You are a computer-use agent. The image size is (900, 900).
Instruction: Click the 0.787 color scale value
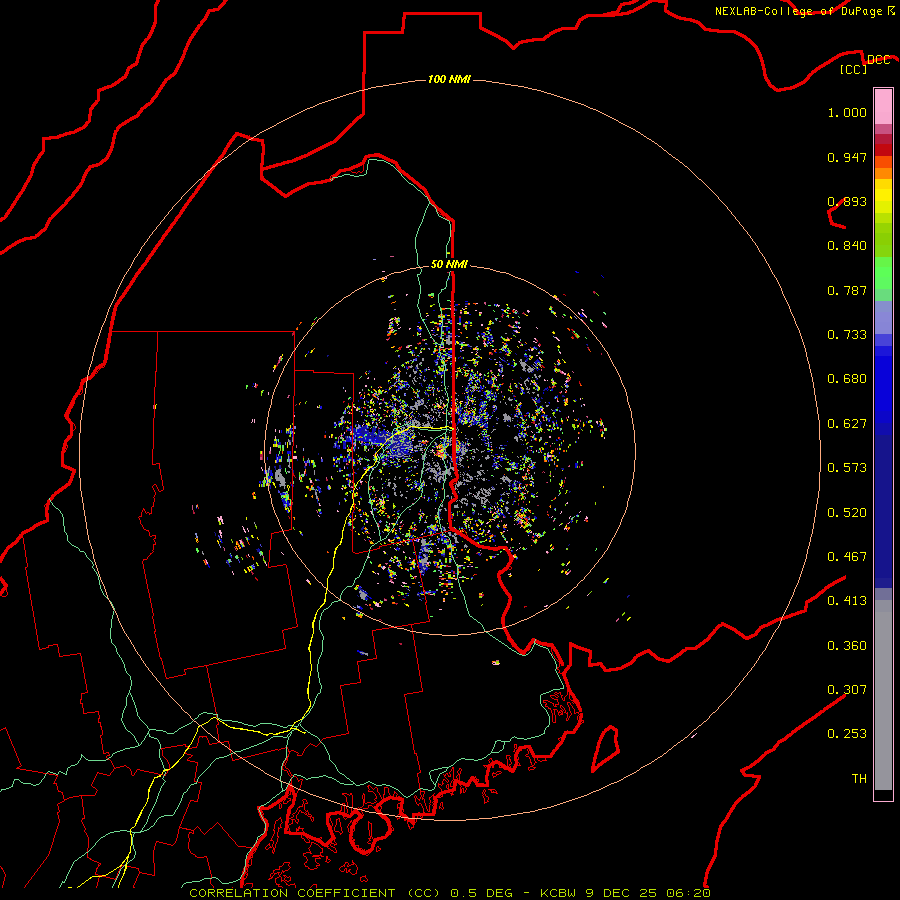[x=847, y=290]
